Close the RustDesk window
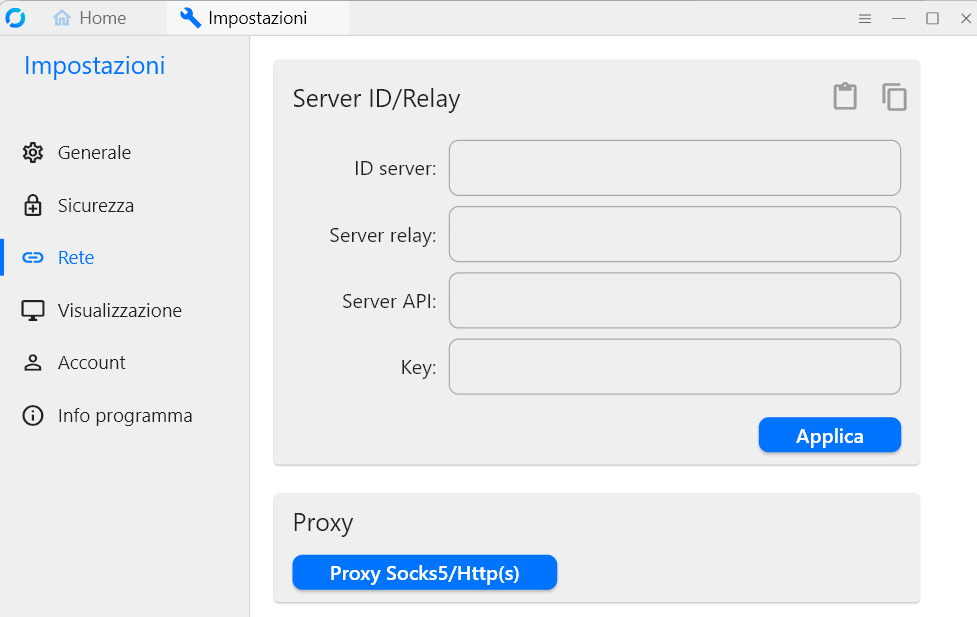977x617 pixels. [965, 19]
